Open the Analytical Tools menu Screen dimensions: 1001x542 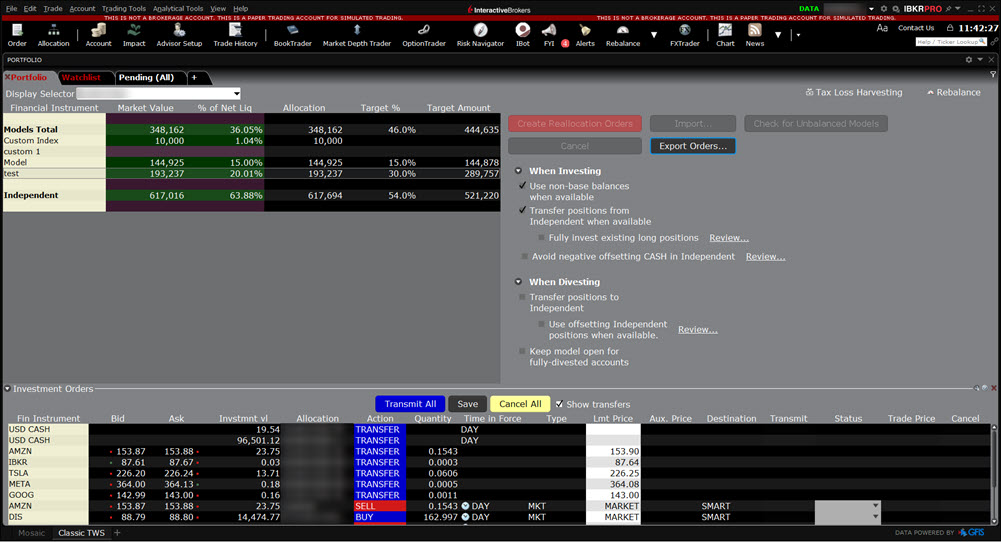pos(177,9)
